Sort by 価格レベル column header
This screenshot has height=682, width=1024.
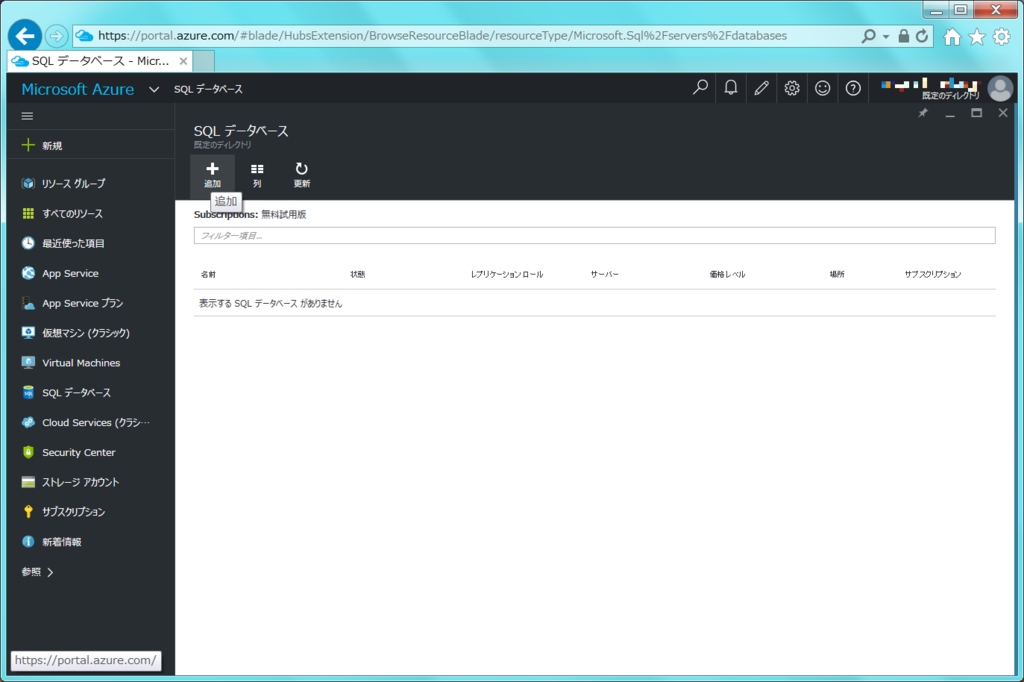727,274
